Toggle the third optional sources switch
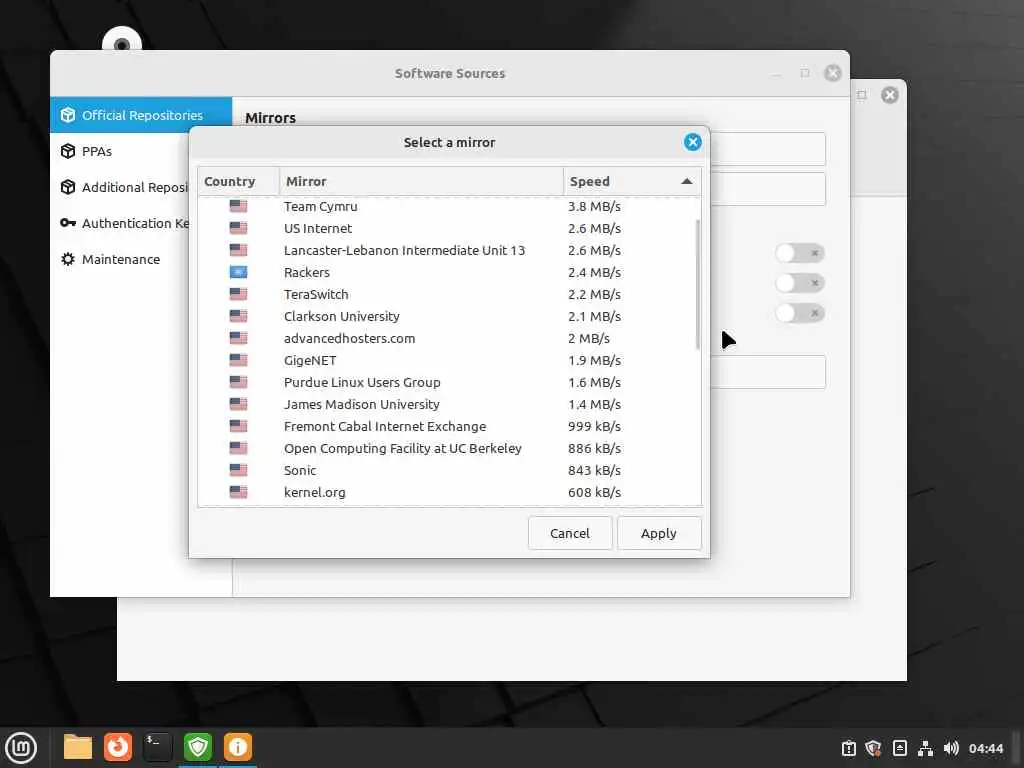The height and width of the screenshot is (768, 1024). (x=800, y=313)
